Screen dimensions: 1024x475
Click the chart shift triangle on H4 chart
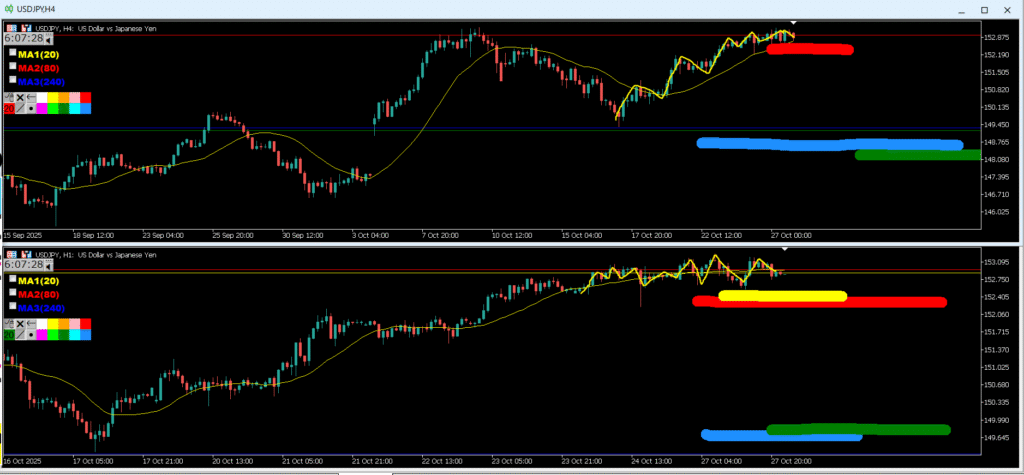(793, 22)
